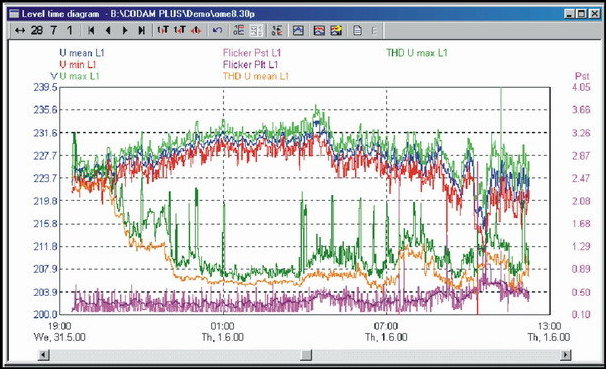Open the chart icon with yellow highlight
Screen dimensions: 606x369
point(336,31)
